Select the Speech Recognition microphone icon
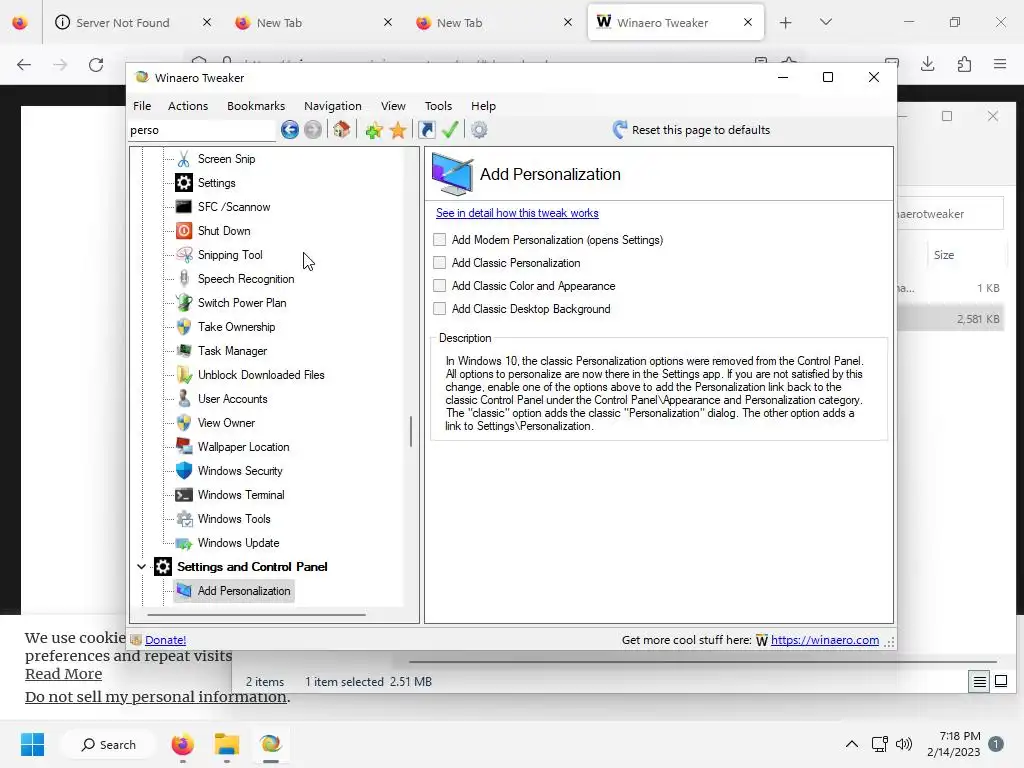The height and width of the screenshot is (768, 1024). coord(184,279)
